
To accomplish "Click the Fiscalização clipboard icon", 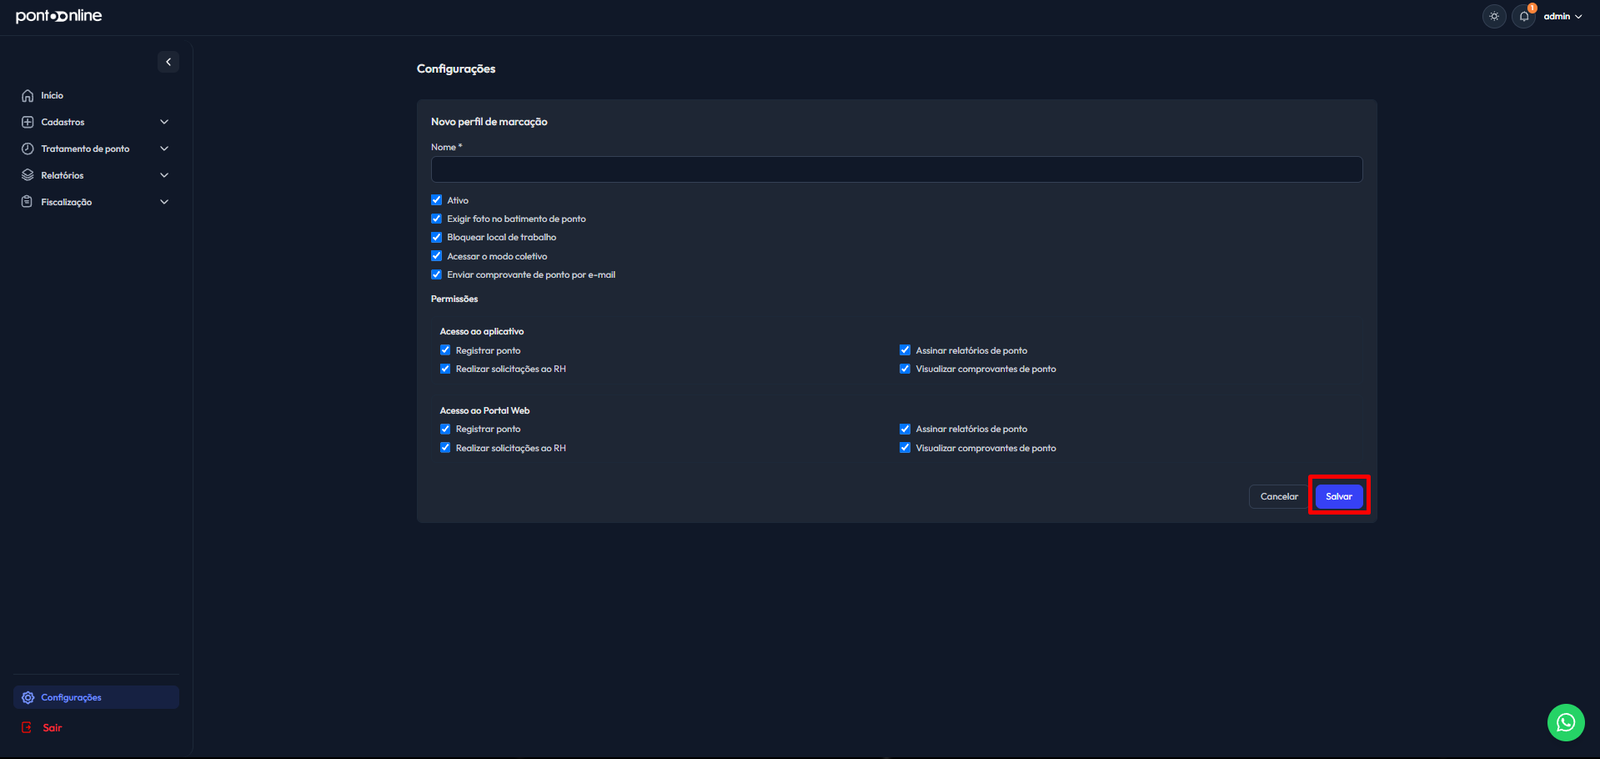I will tap(28, 202).
